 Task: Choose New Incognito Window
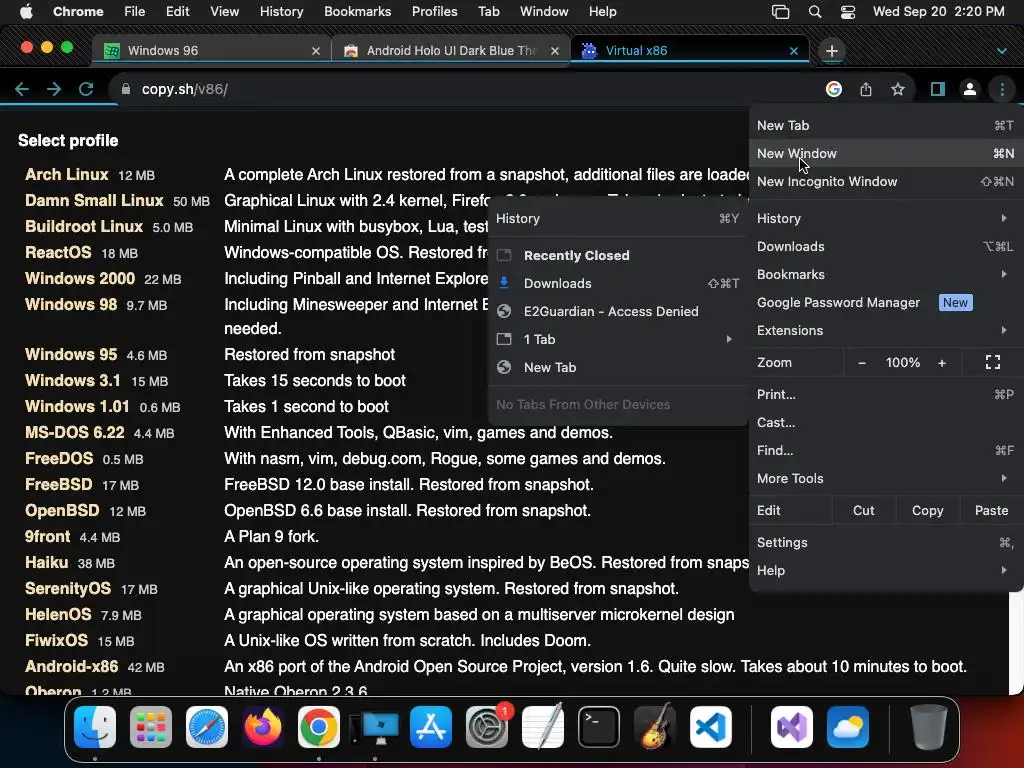point(886,182)
